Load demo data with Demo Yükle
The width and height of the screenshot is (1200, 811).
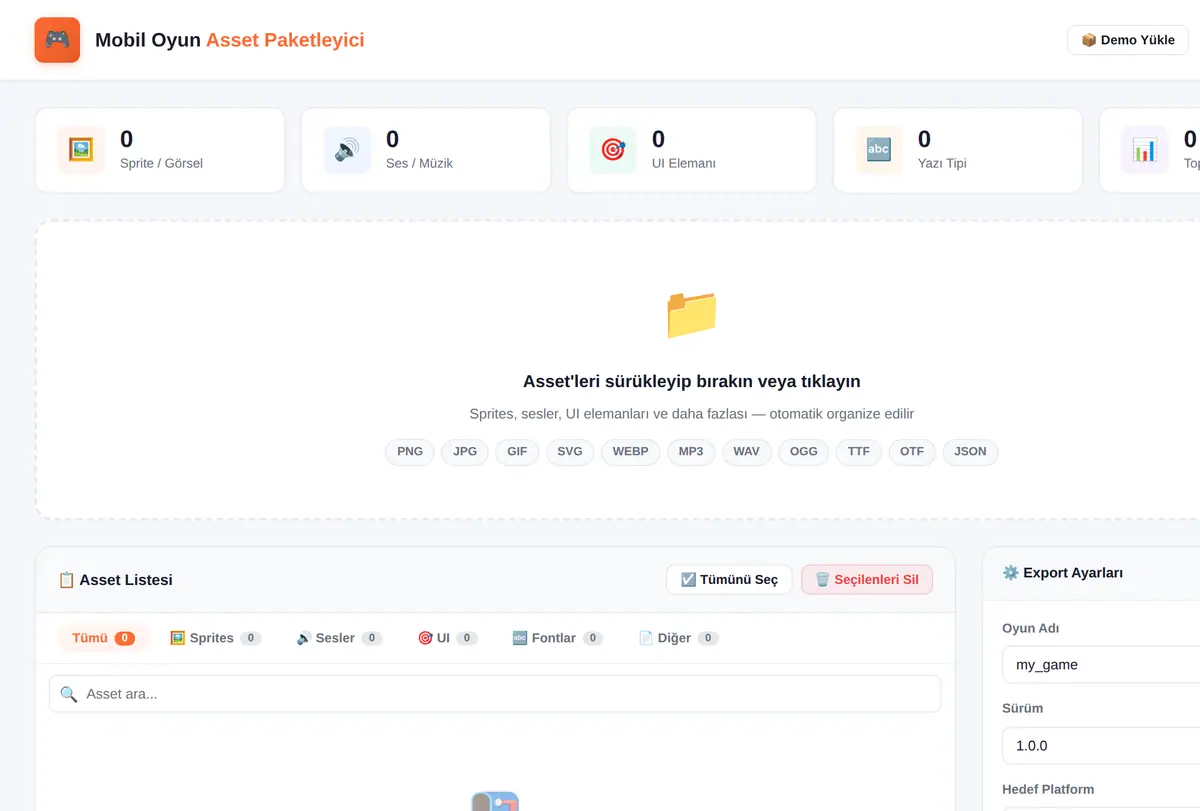1128,40
